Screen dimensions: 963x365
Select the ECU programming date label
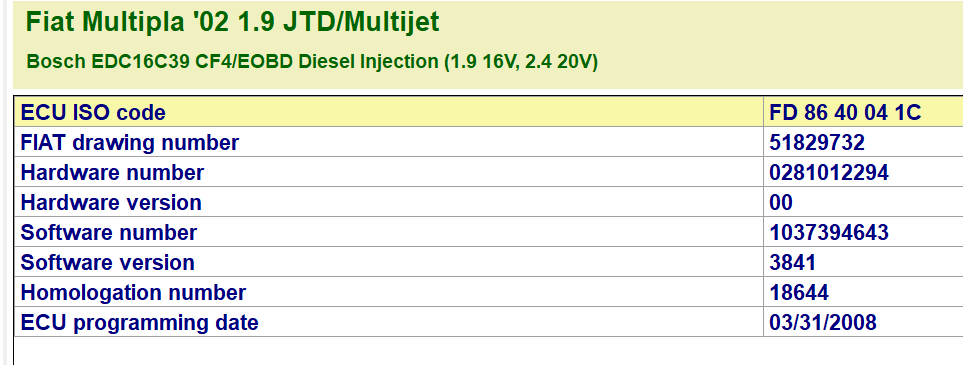point(139,323)
